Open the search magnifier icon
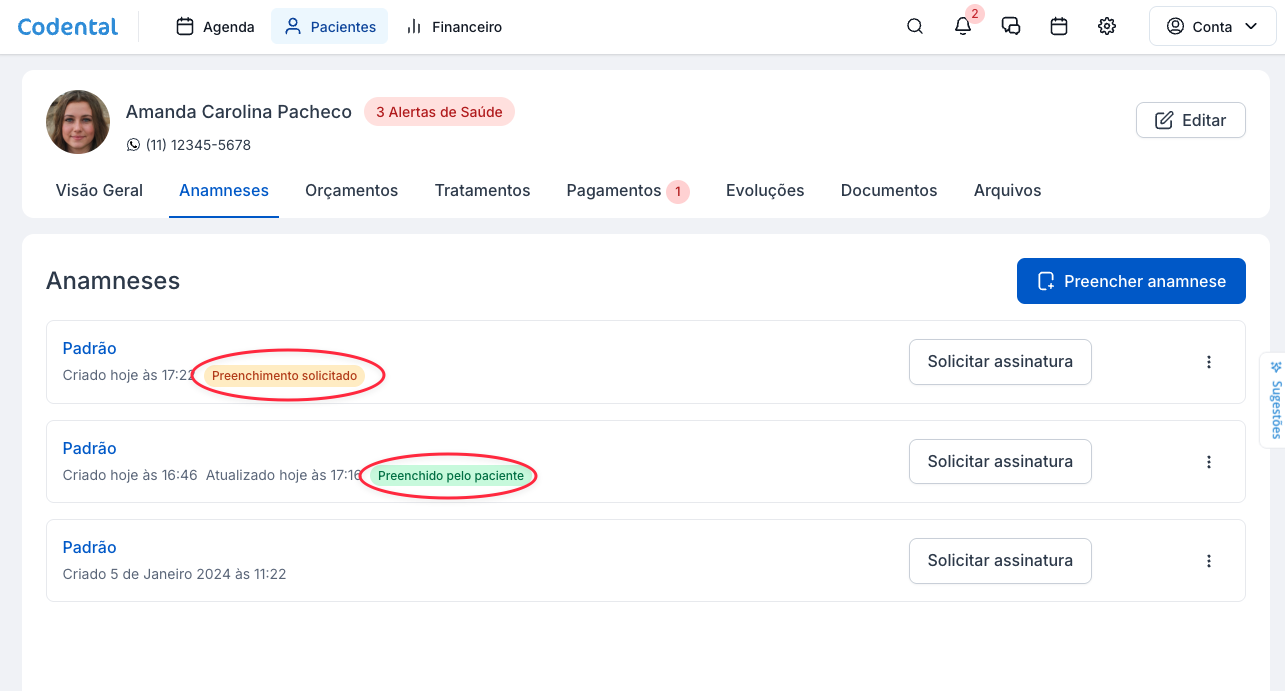 pos(914,27)
